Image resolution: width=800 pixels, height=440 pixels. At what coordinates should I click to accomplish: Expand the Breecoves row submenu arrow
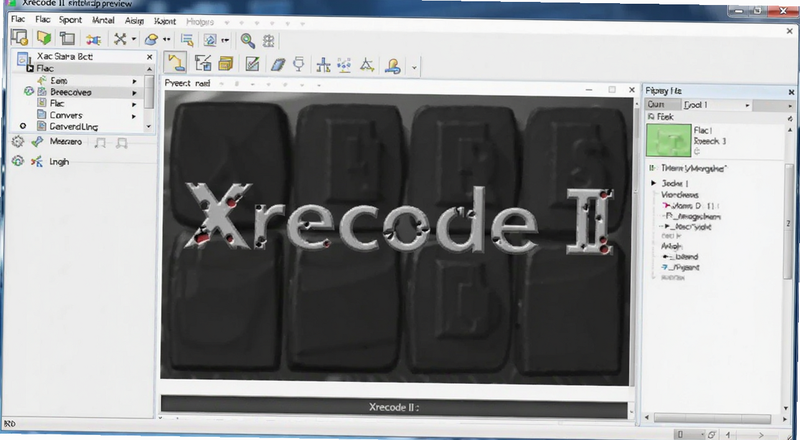pyautogui.click(x=135, y=93)
